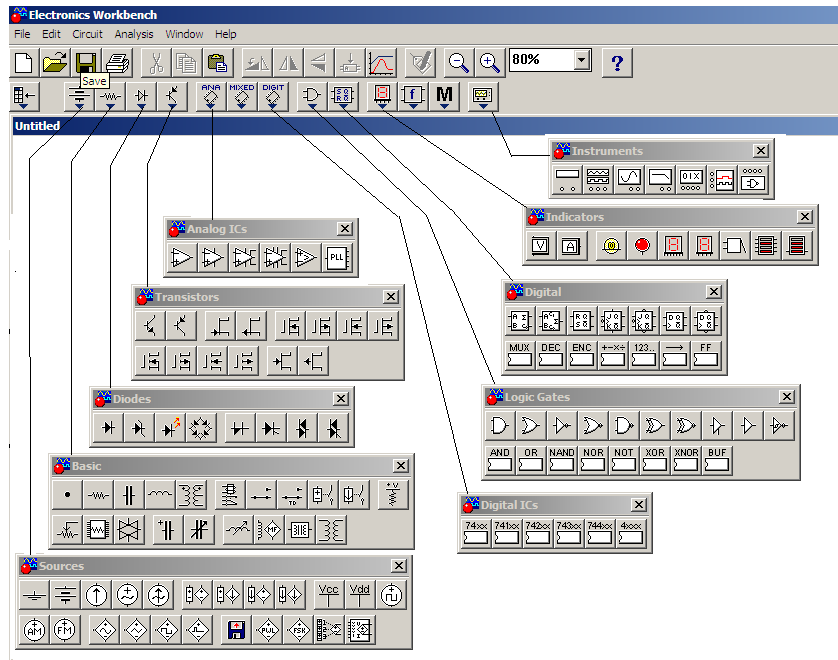
Task: Select the word generator in Instruments panel
Action: [x=691, y=179]
